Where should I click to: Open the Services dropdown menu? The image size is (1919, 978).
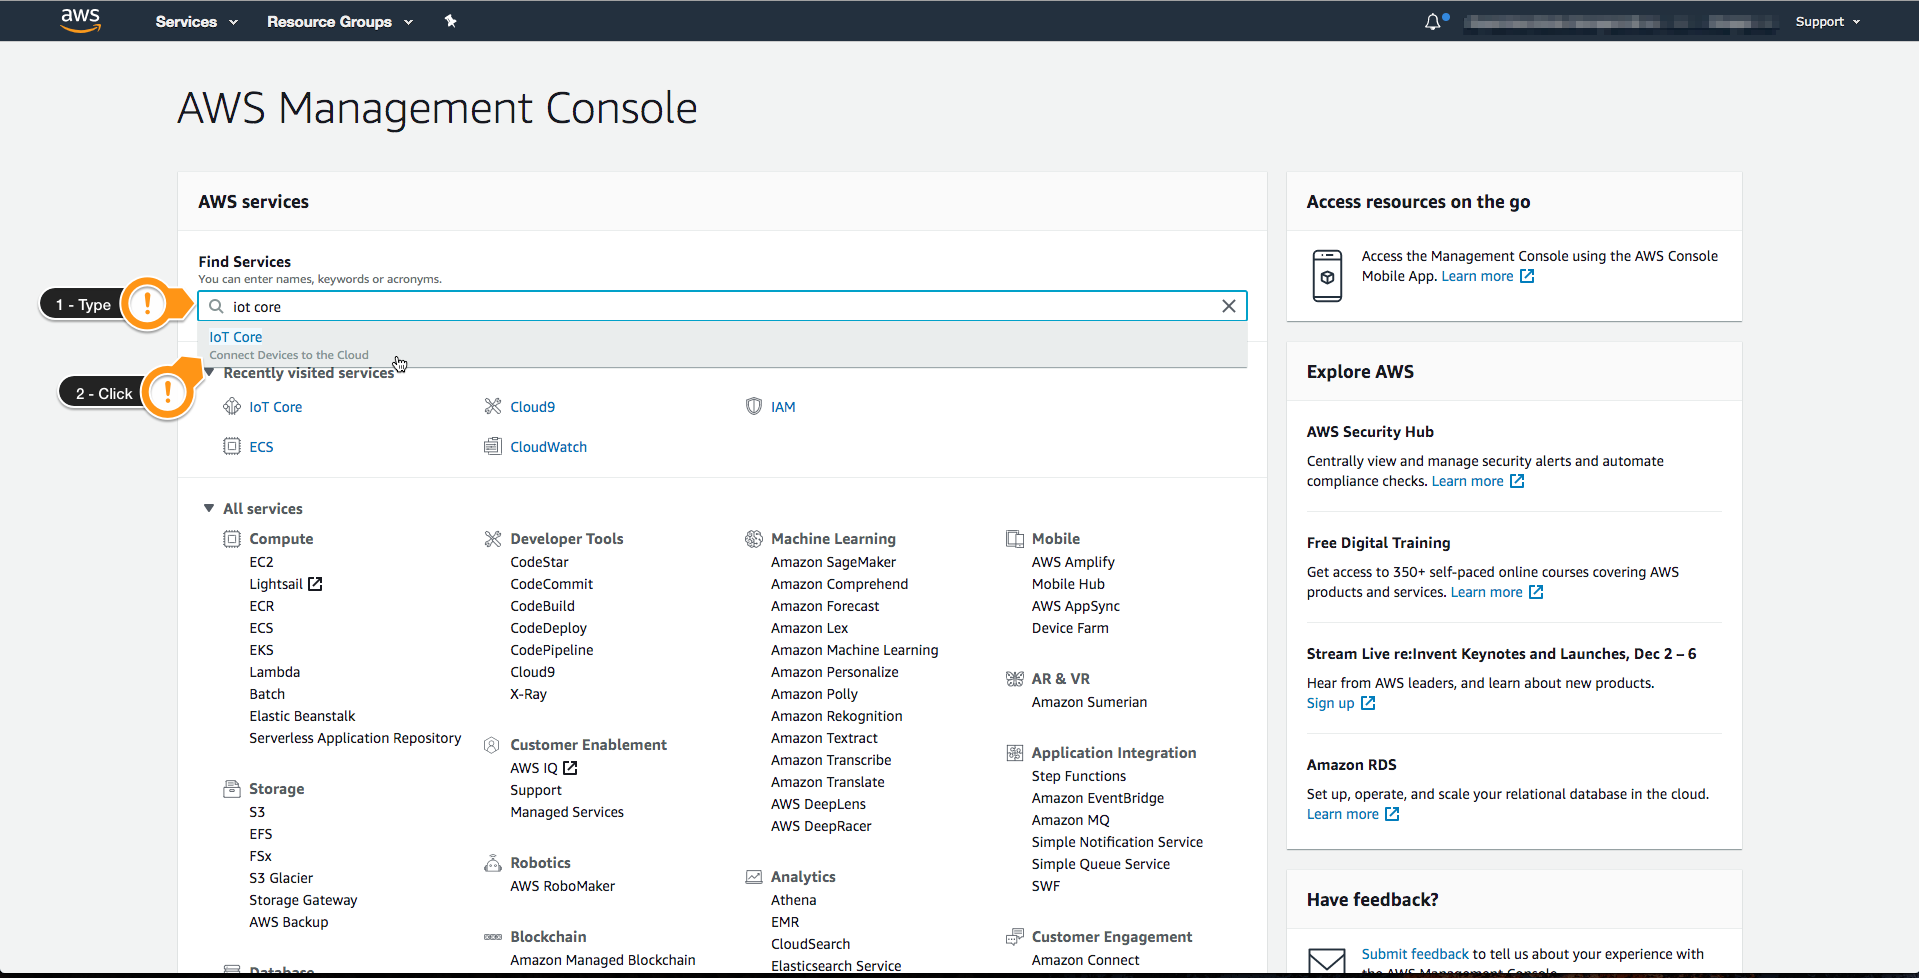pos(196,21)
